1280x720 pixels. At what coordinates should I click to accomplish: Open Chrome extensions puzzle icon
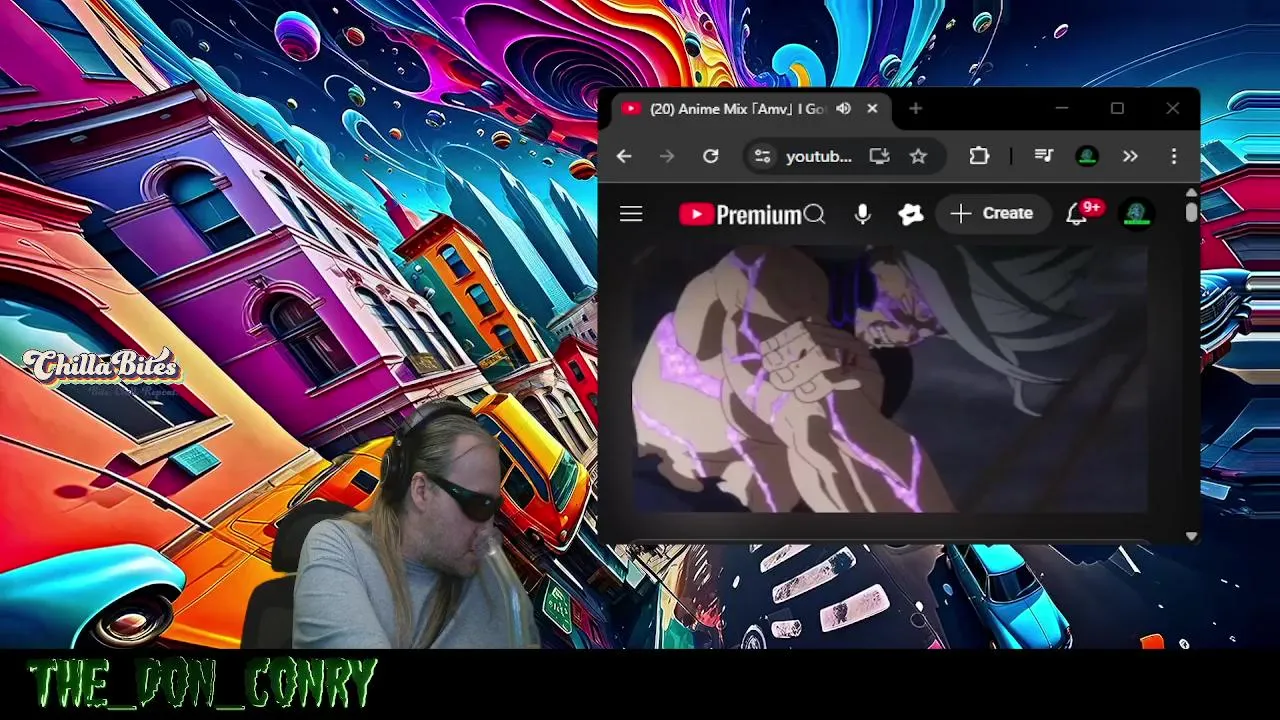tap(979, 156)
